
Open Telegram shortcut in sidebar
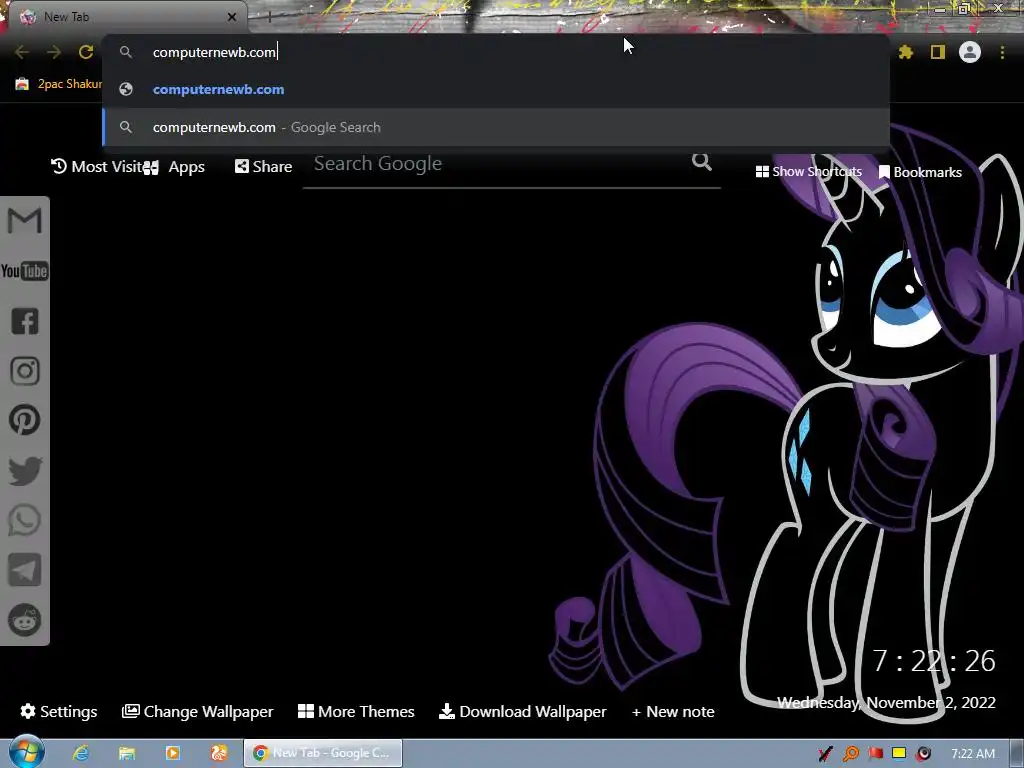pos(24,570)
